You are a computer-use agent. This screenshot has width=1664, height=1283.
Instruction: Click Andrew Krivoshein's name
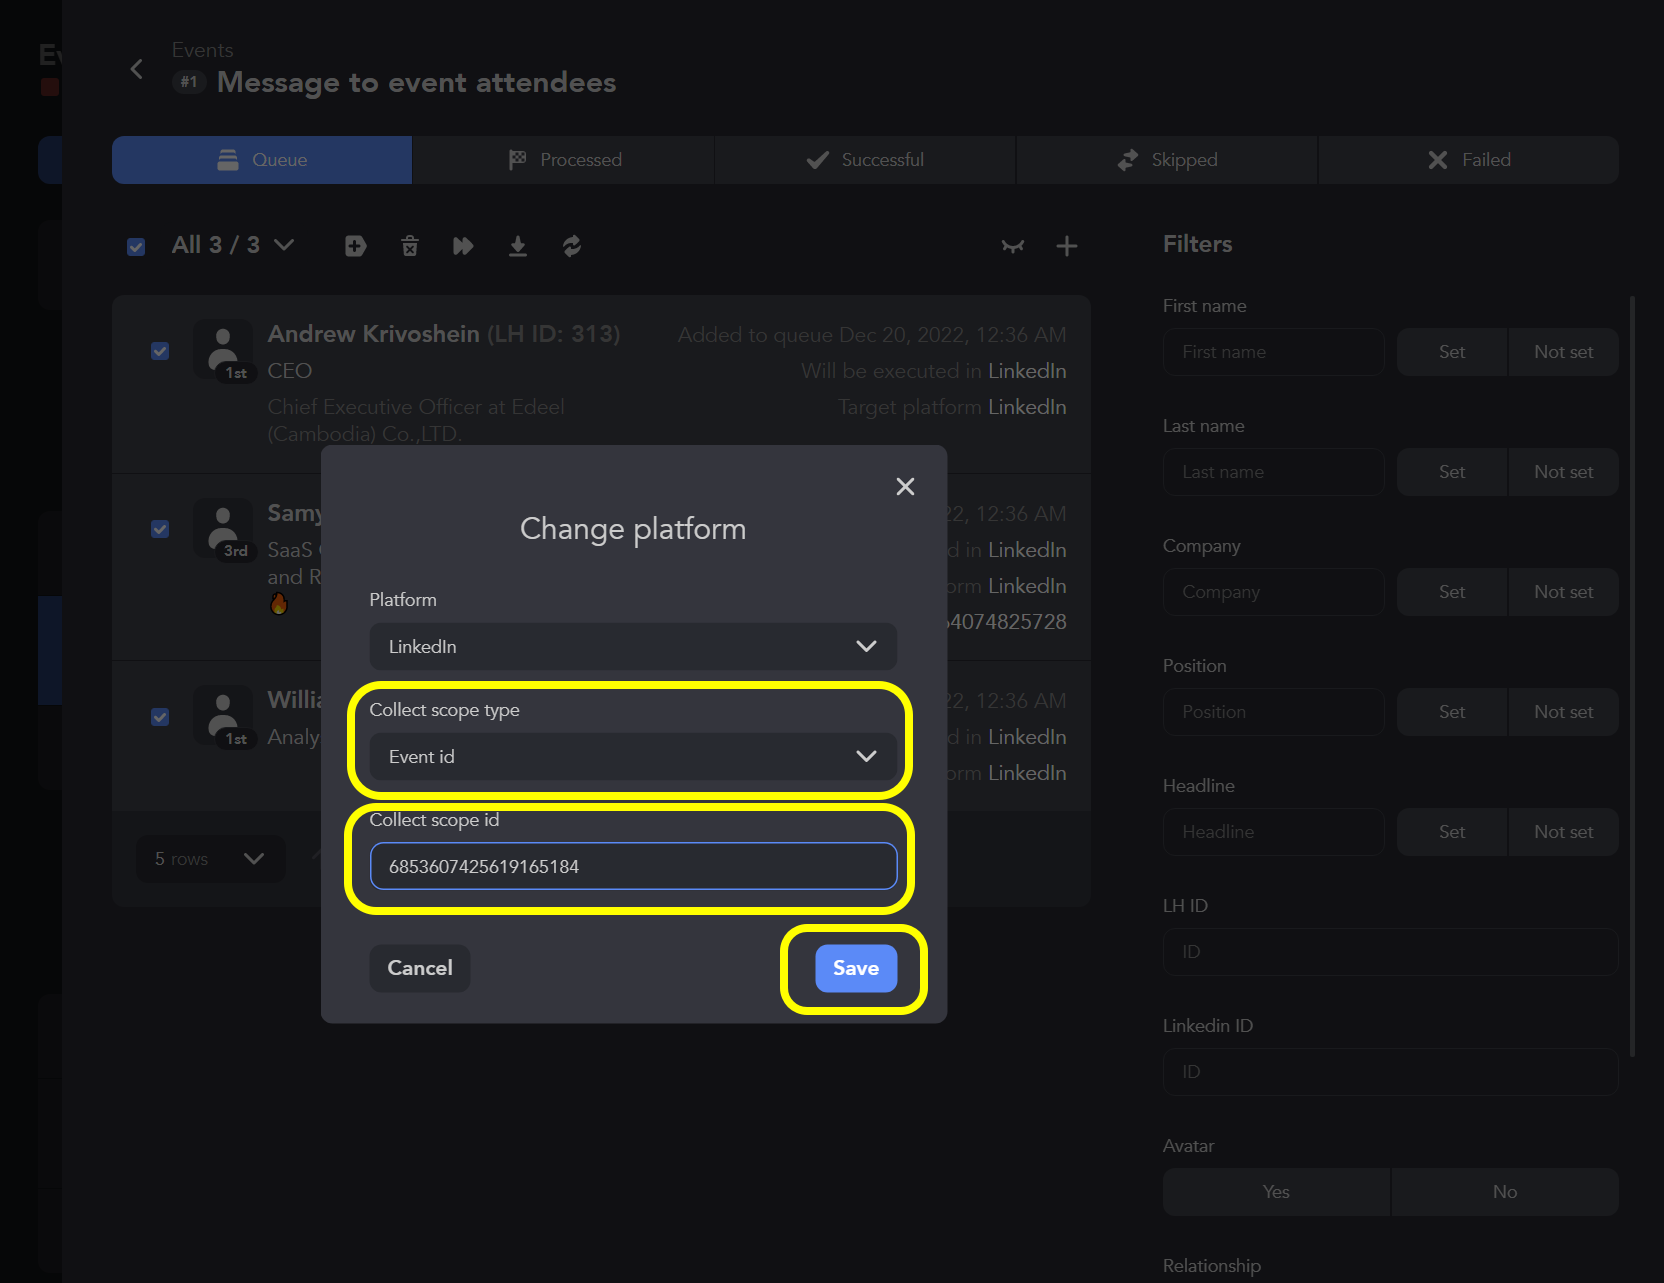pos(374,334)
